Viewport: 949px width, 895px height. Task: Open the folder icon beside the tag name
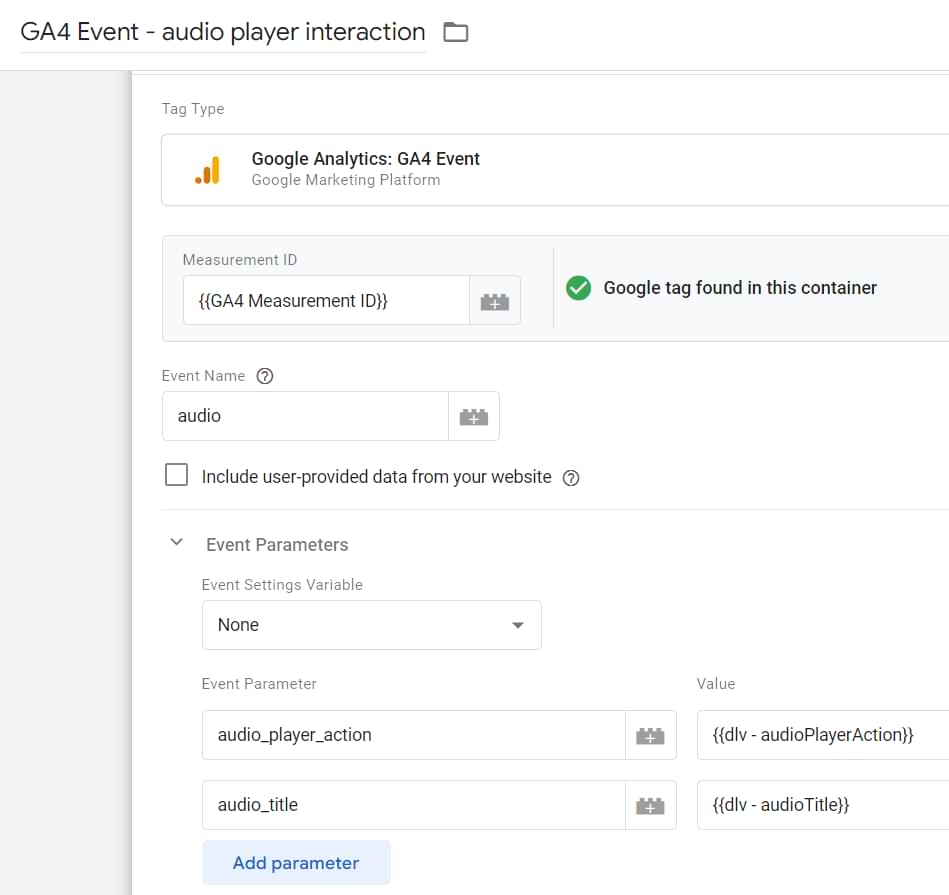[x=455, y=32]
